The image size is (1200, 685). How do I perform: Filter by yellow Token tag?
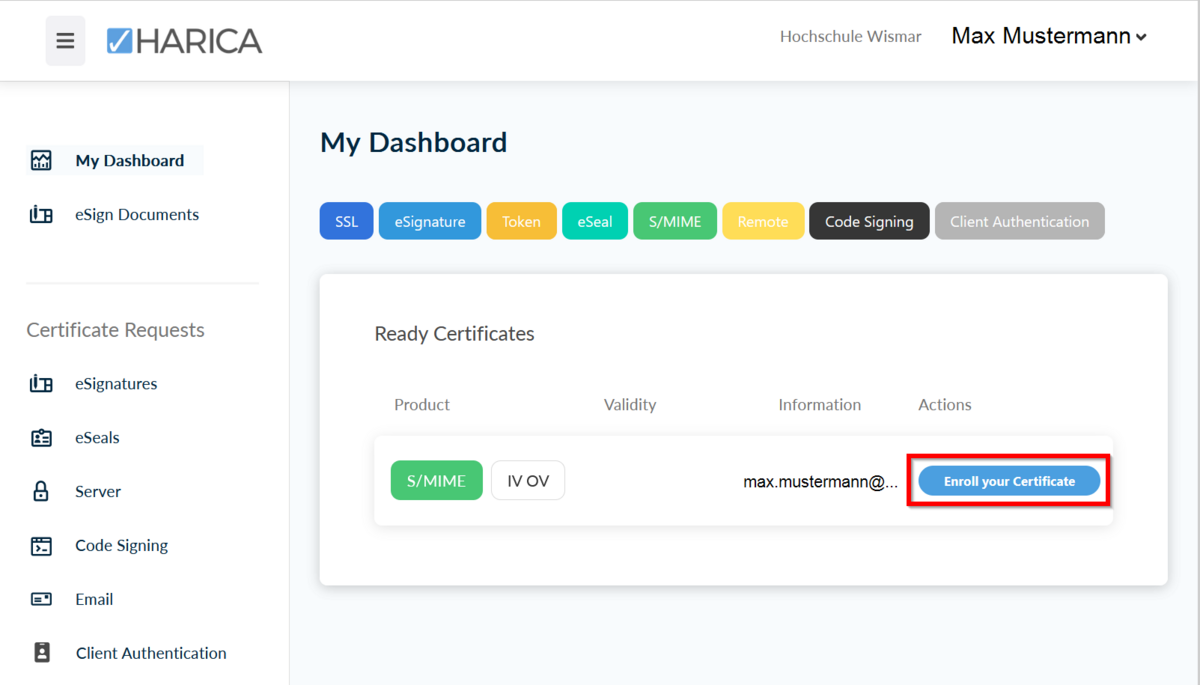[521, 222]
